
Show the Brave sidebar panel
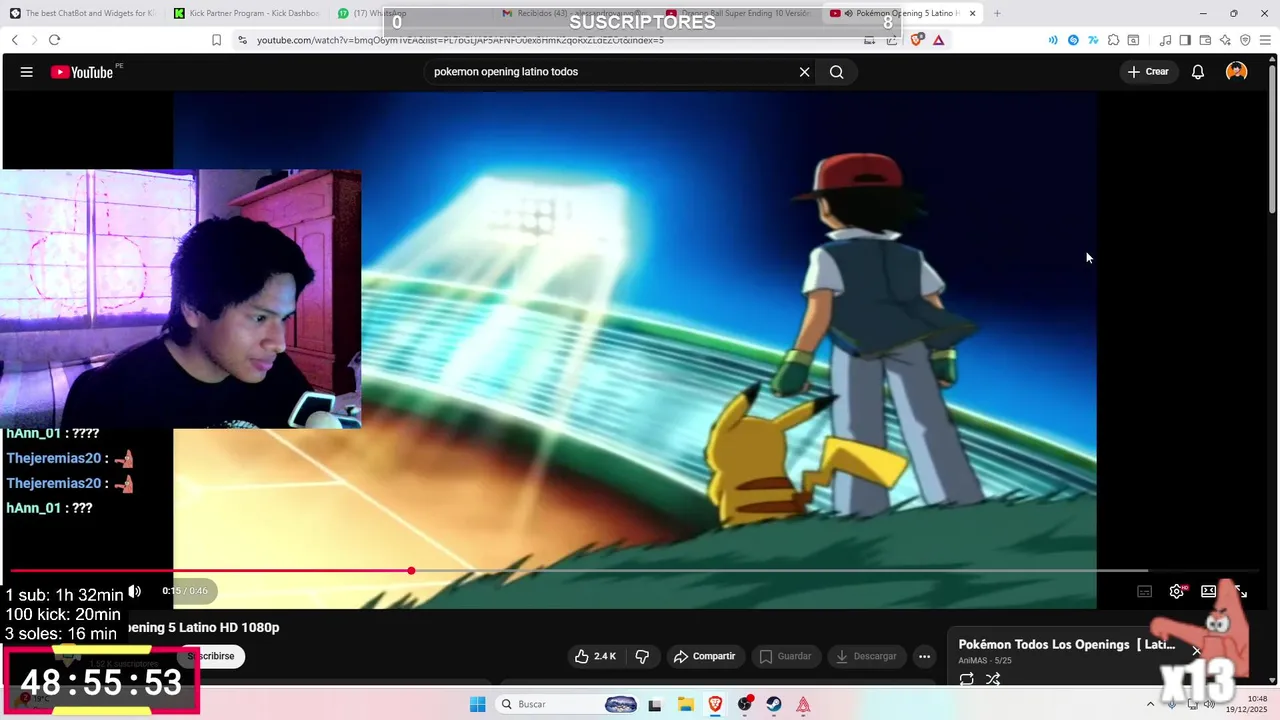pyautogui.click(x=1185, y=40)
